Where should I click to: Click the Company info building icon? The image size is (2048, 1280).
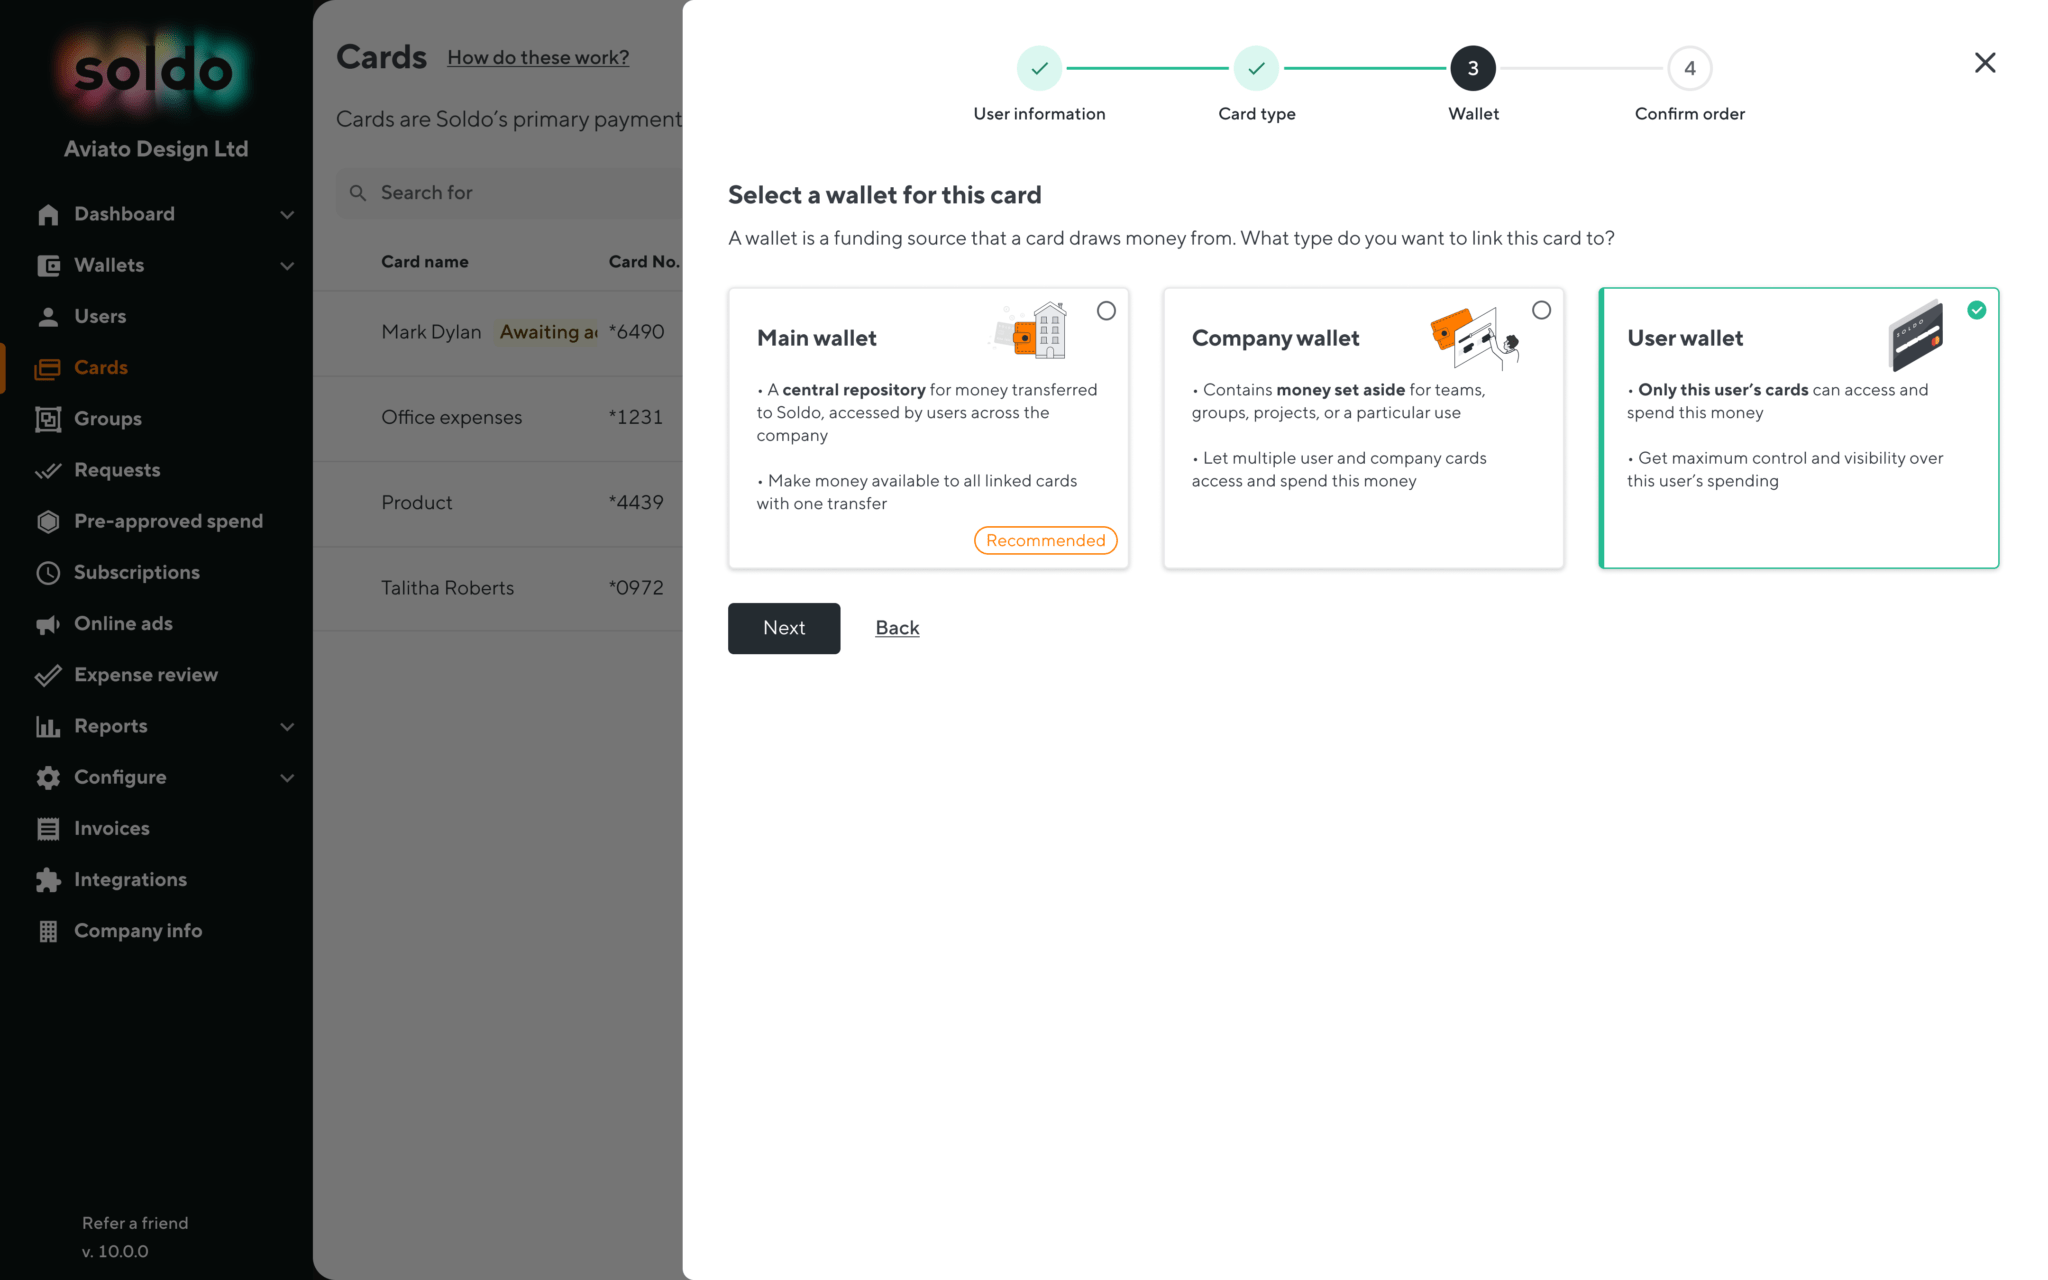[x=48, y=931]
